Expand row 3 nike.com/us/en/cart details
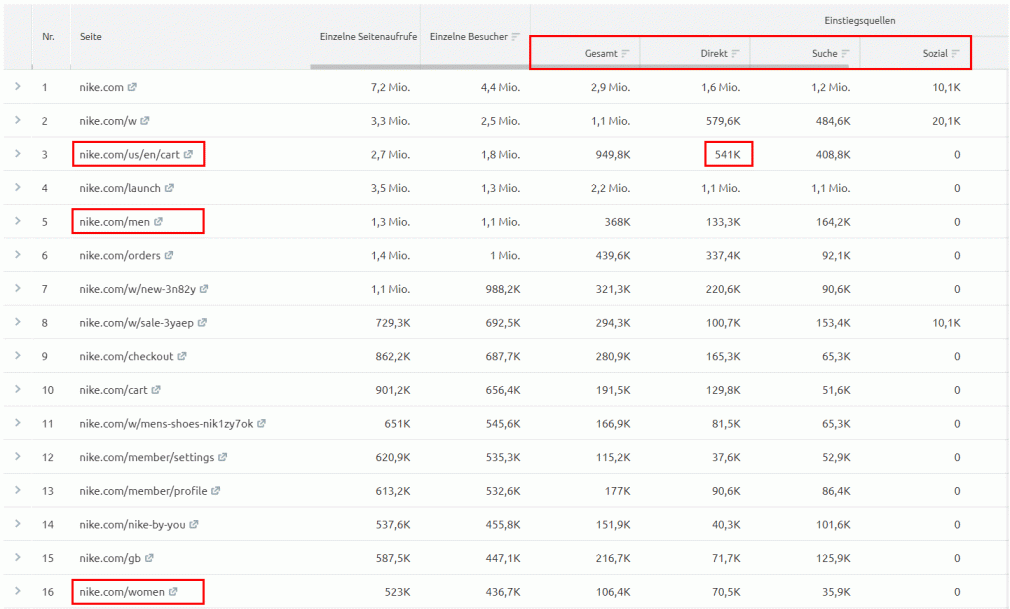The width and height of the screenshot is (1010, 609). 18,153
